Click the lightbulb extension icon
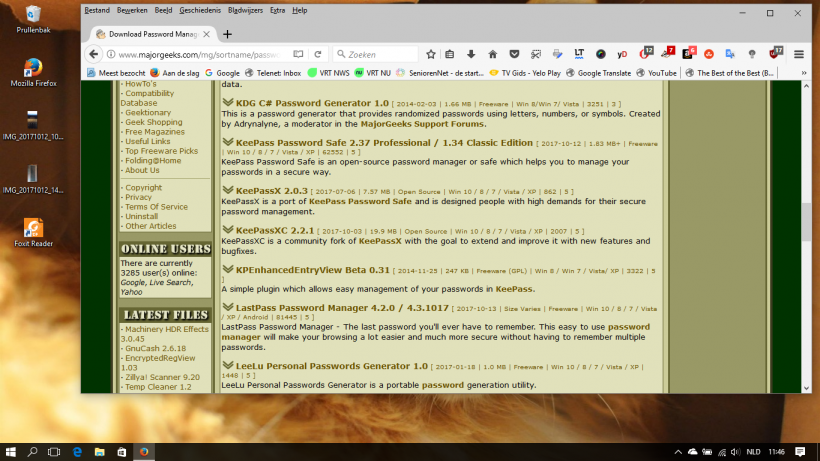Screen dimensions: 820x461 (x=751, y=54)
